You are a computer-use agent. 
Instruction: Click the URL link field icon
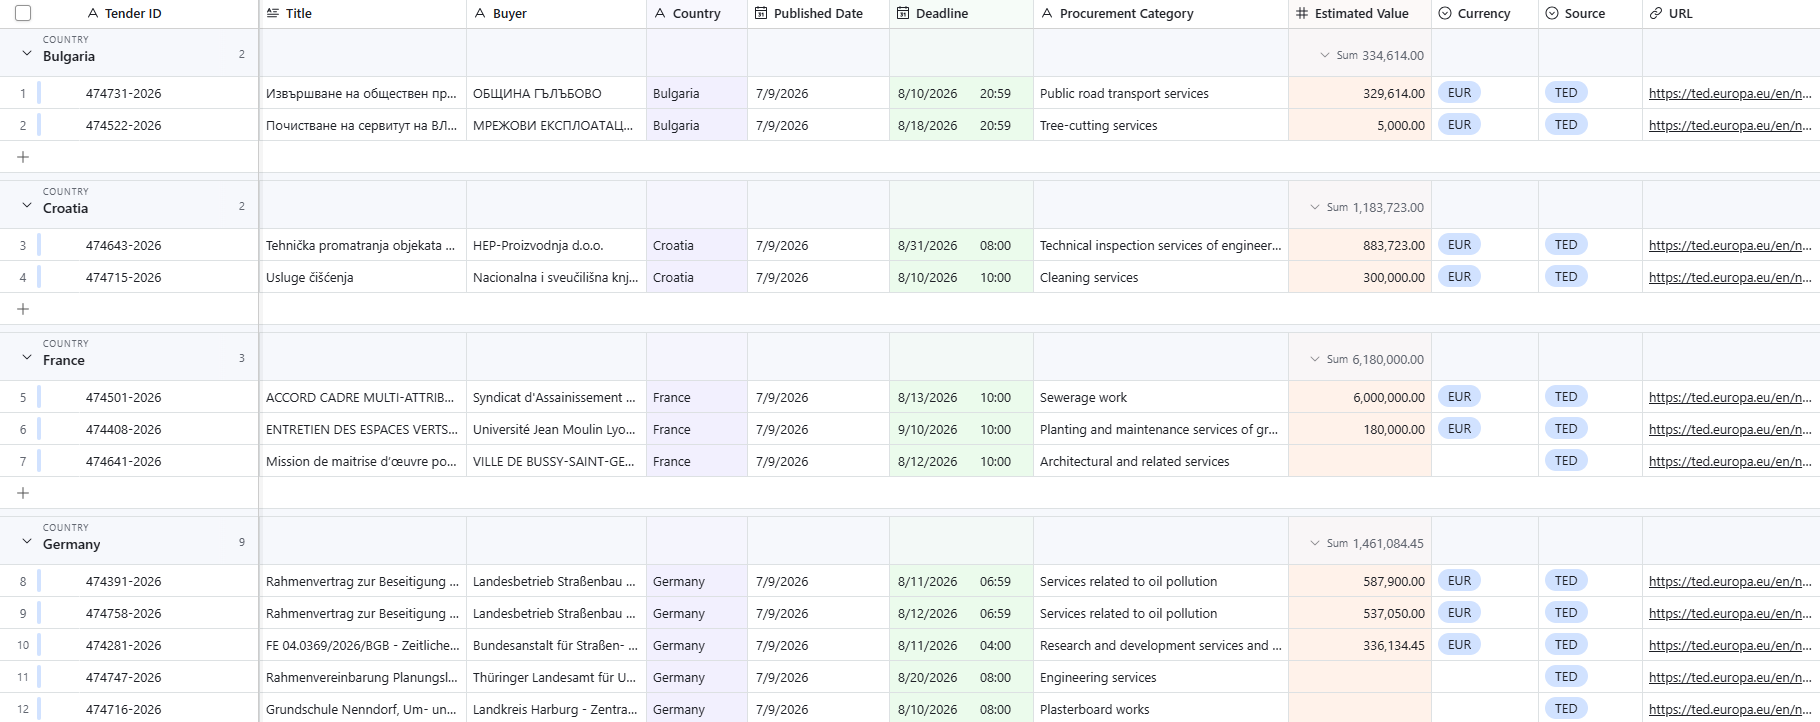(x=1656, y=14)
